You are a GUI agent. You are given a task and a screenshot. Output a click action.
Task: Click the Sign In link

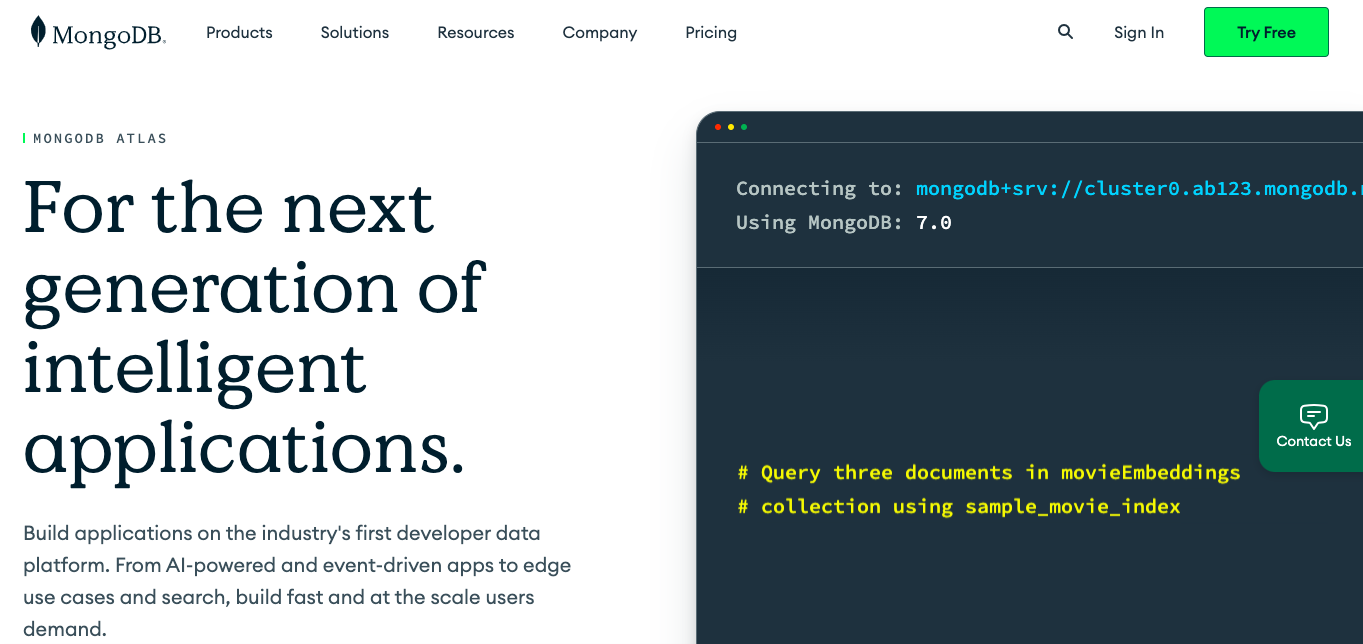point(1139,32)
